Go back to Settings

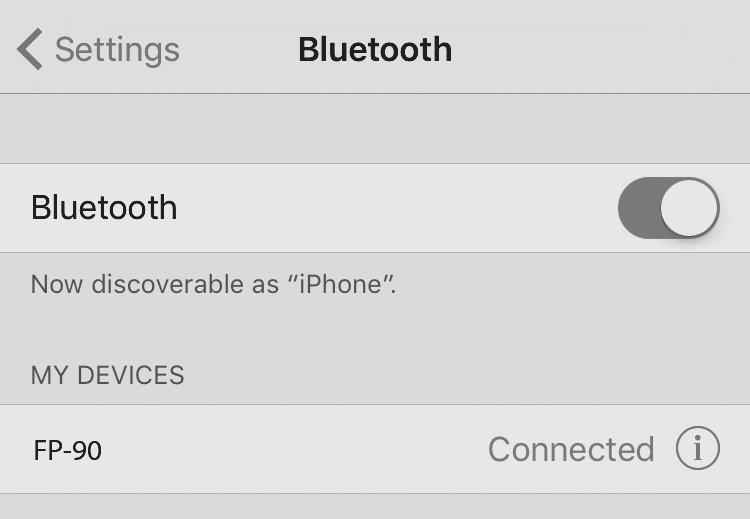tap(98, 49)
